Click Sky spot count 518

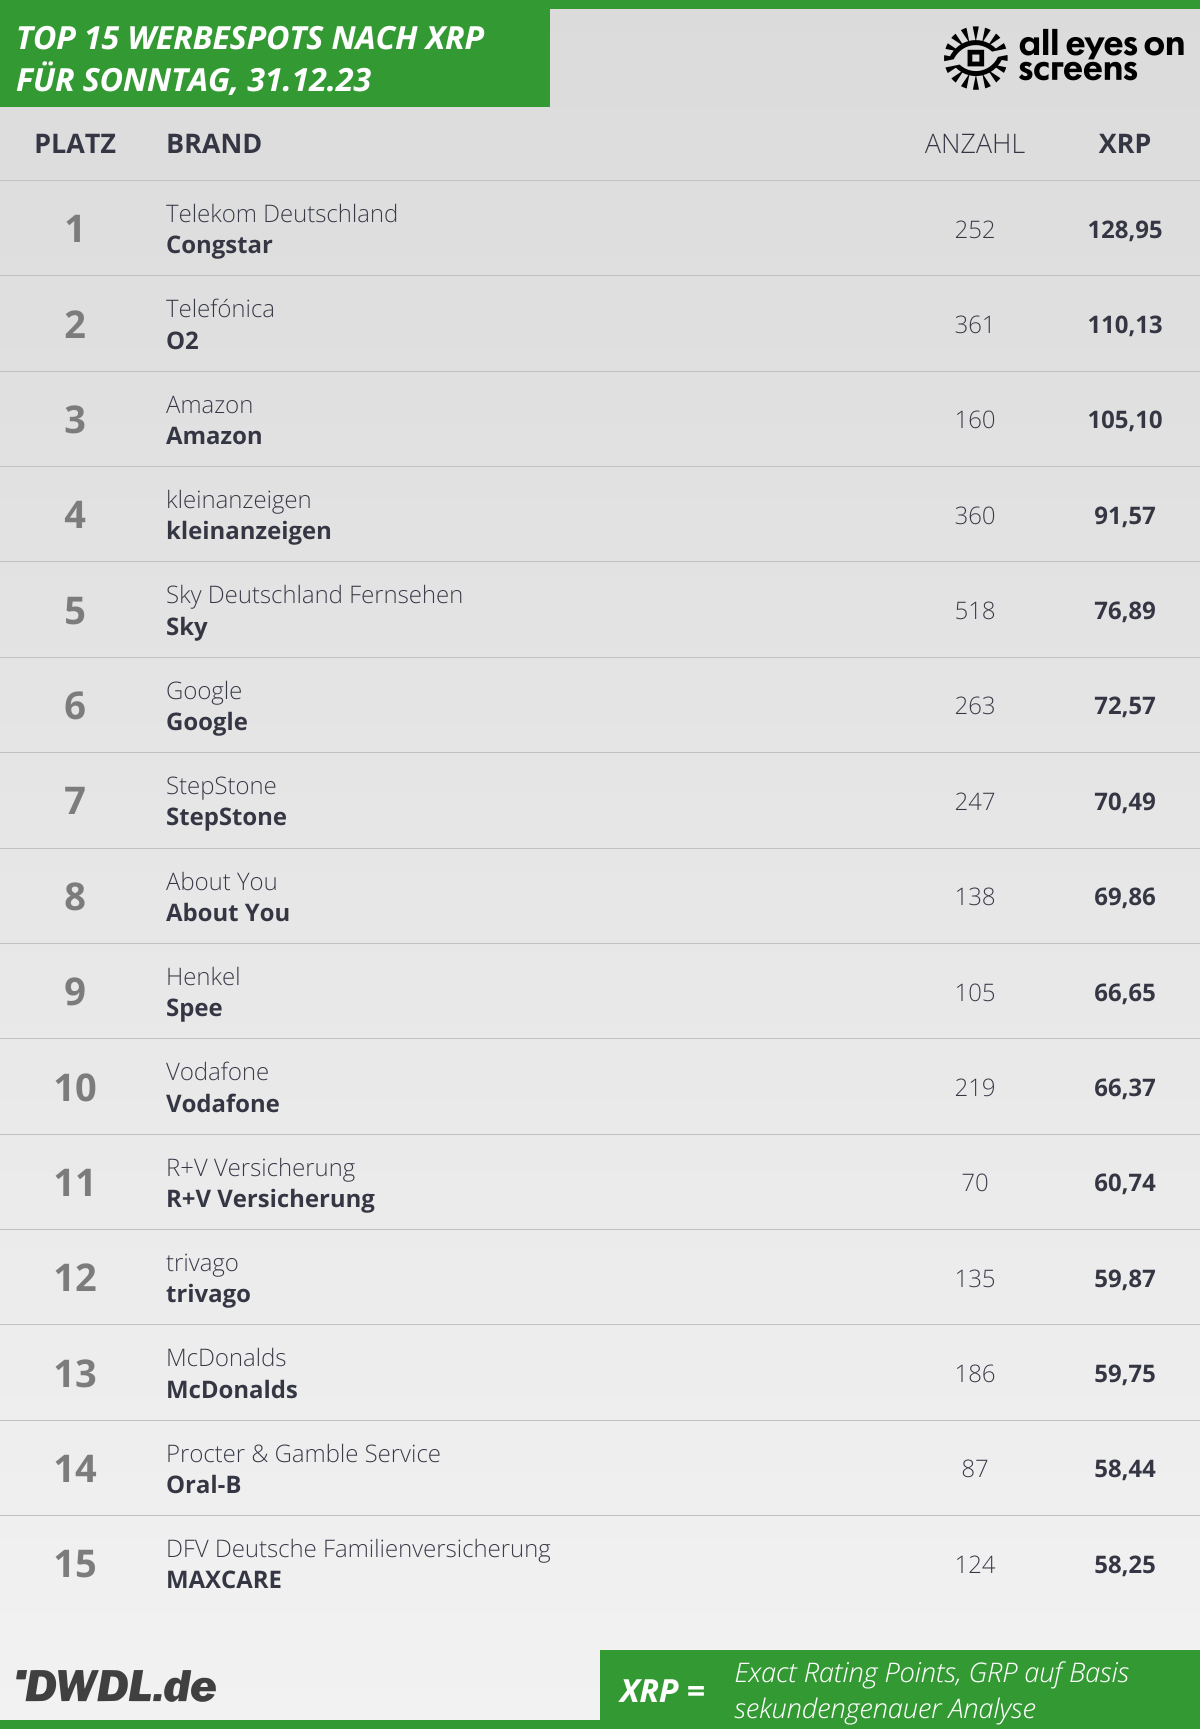pyautogui.click(x=975, y=611)
